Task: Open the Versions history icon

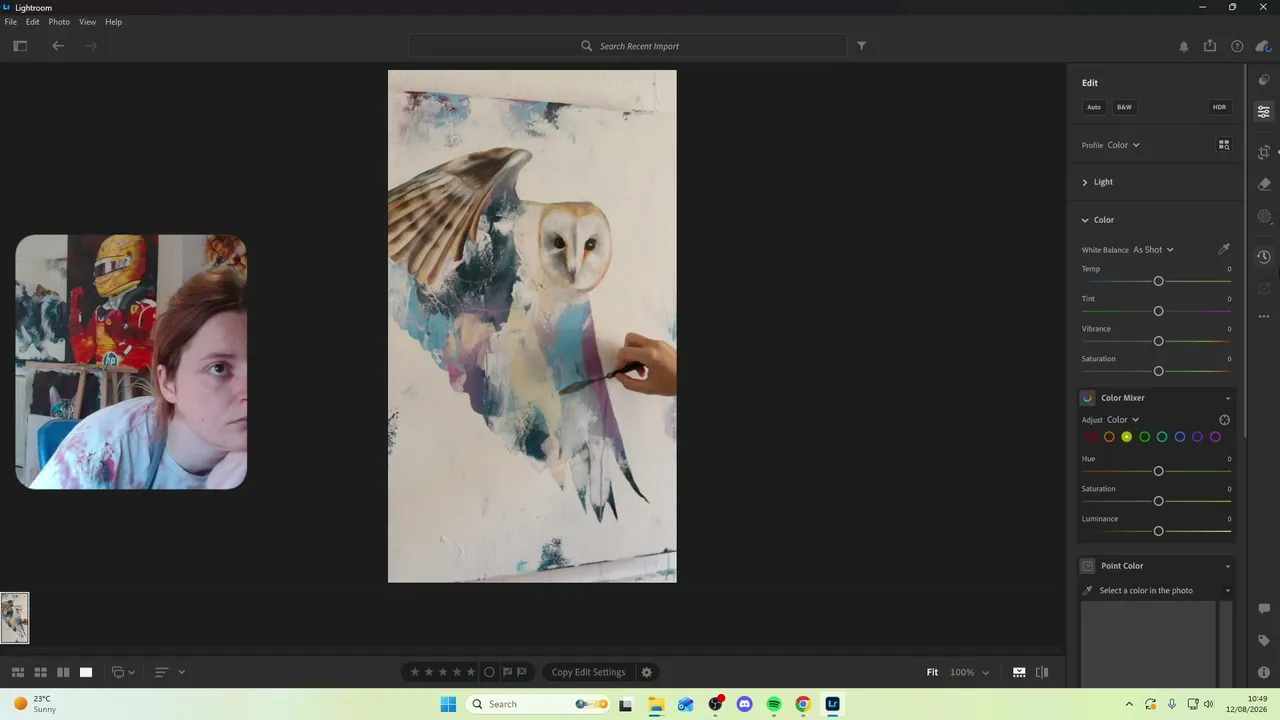Action: point(1264,257)
